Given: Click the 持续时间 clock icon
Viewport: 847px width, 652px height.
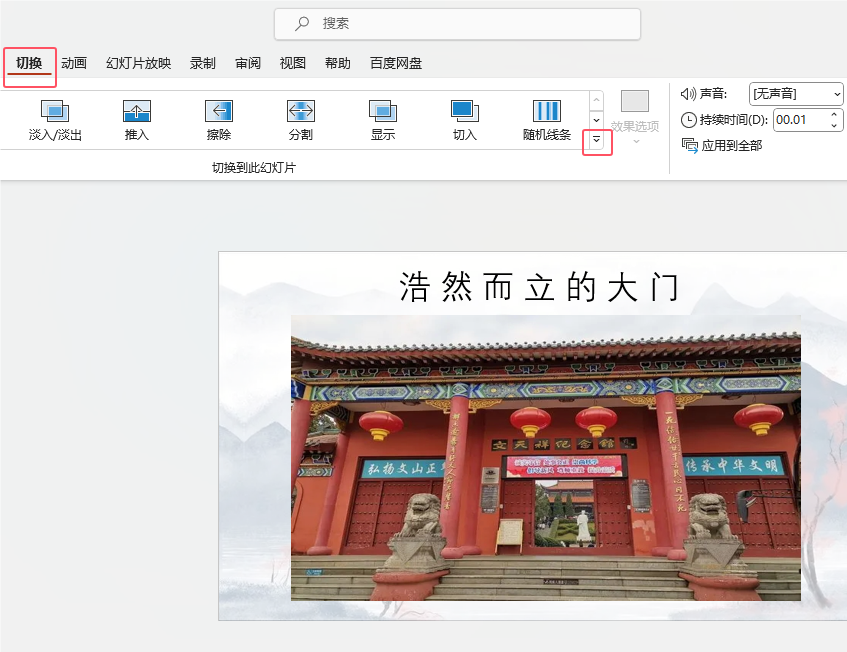Looking at the screenshot, I should tap(689, 119).
